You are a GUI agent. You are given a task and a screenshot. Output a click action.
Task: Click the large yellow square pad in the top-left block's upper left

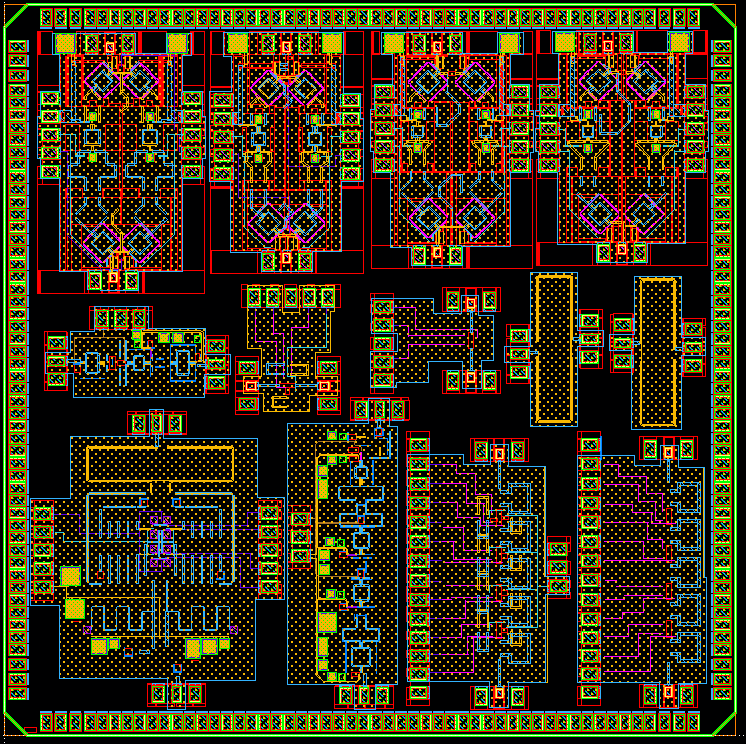(x=65, y=43)
